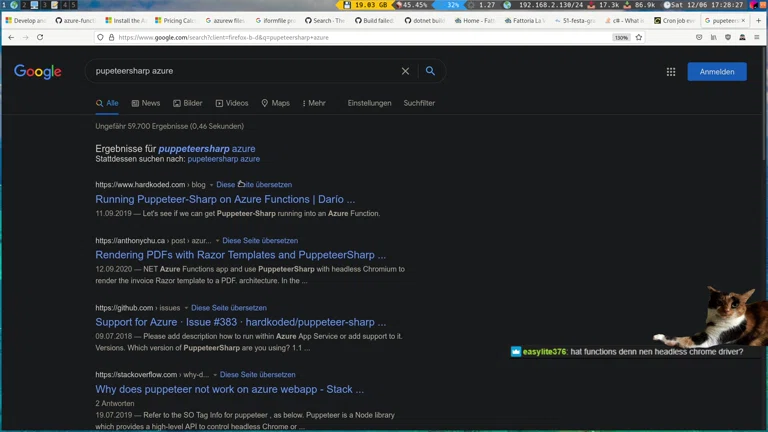Click the browser forward arrow

coord(25,37)
